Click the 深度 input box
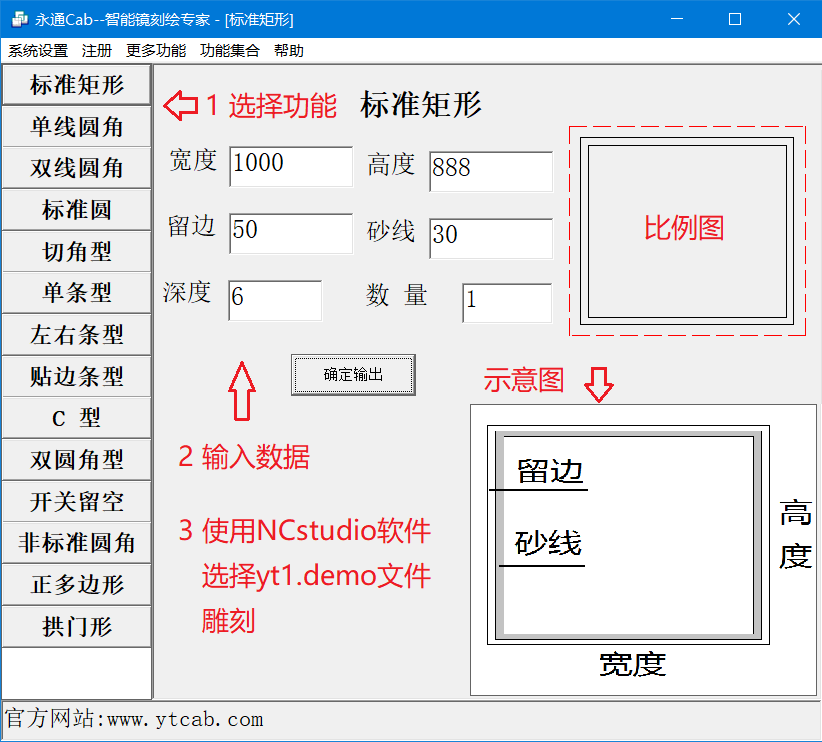Viewport: 822px width, 742px height. 275,300
